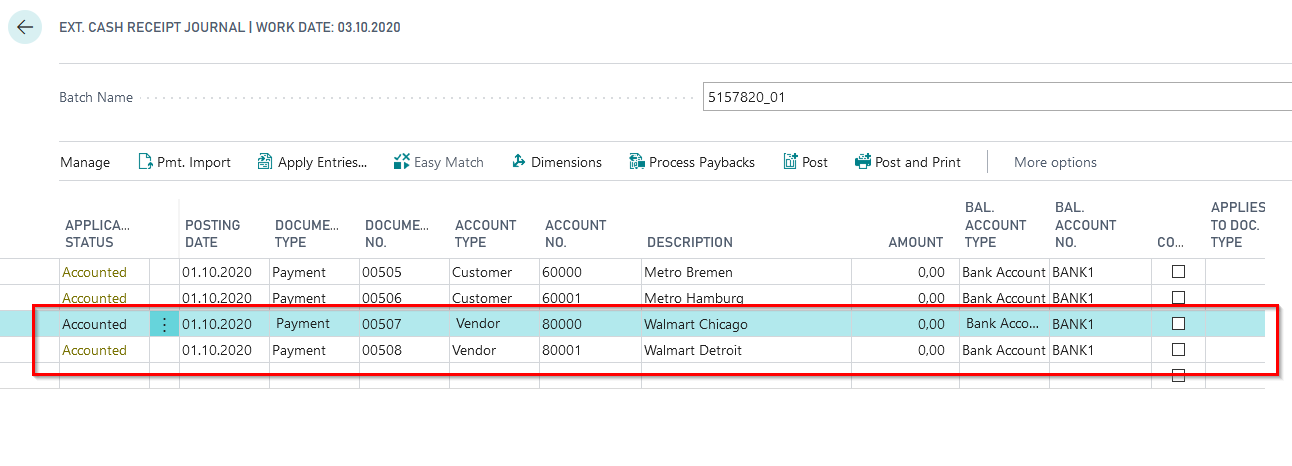Open the Manage menu
This screenshot has height=466, width=1292.
[x=85, y=162]
